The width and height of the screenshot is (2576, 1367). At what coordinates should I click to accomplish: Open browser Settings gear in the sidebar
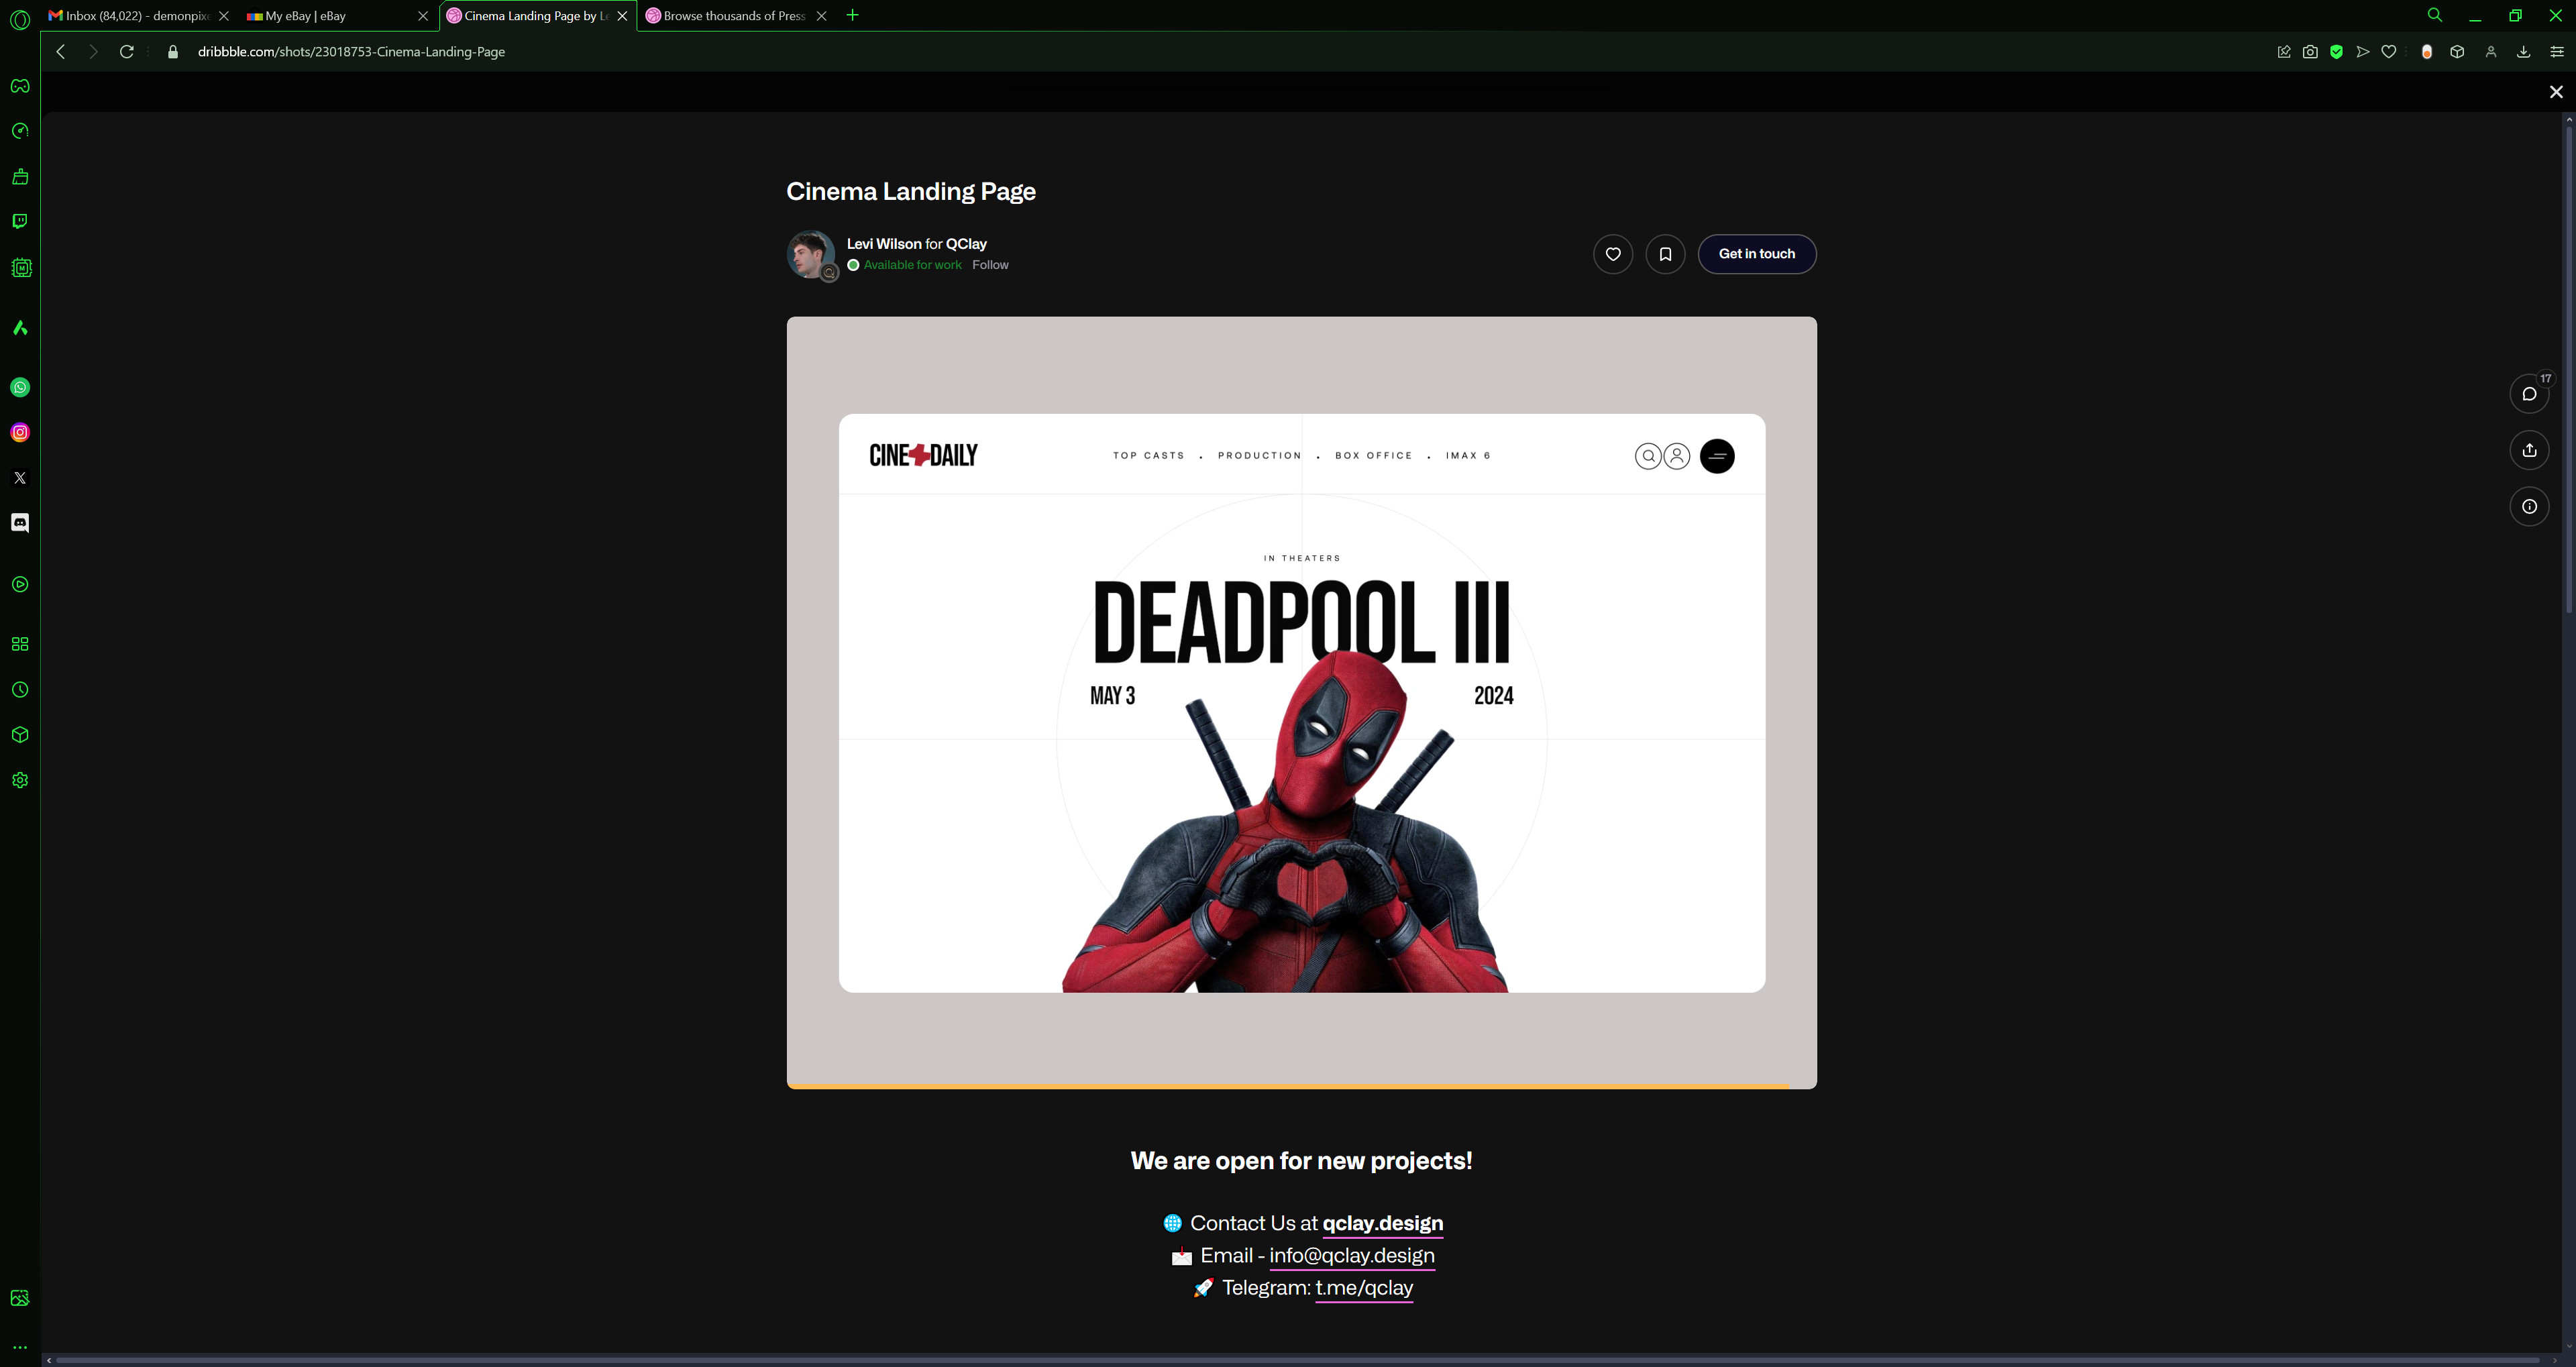coord(20,780)
